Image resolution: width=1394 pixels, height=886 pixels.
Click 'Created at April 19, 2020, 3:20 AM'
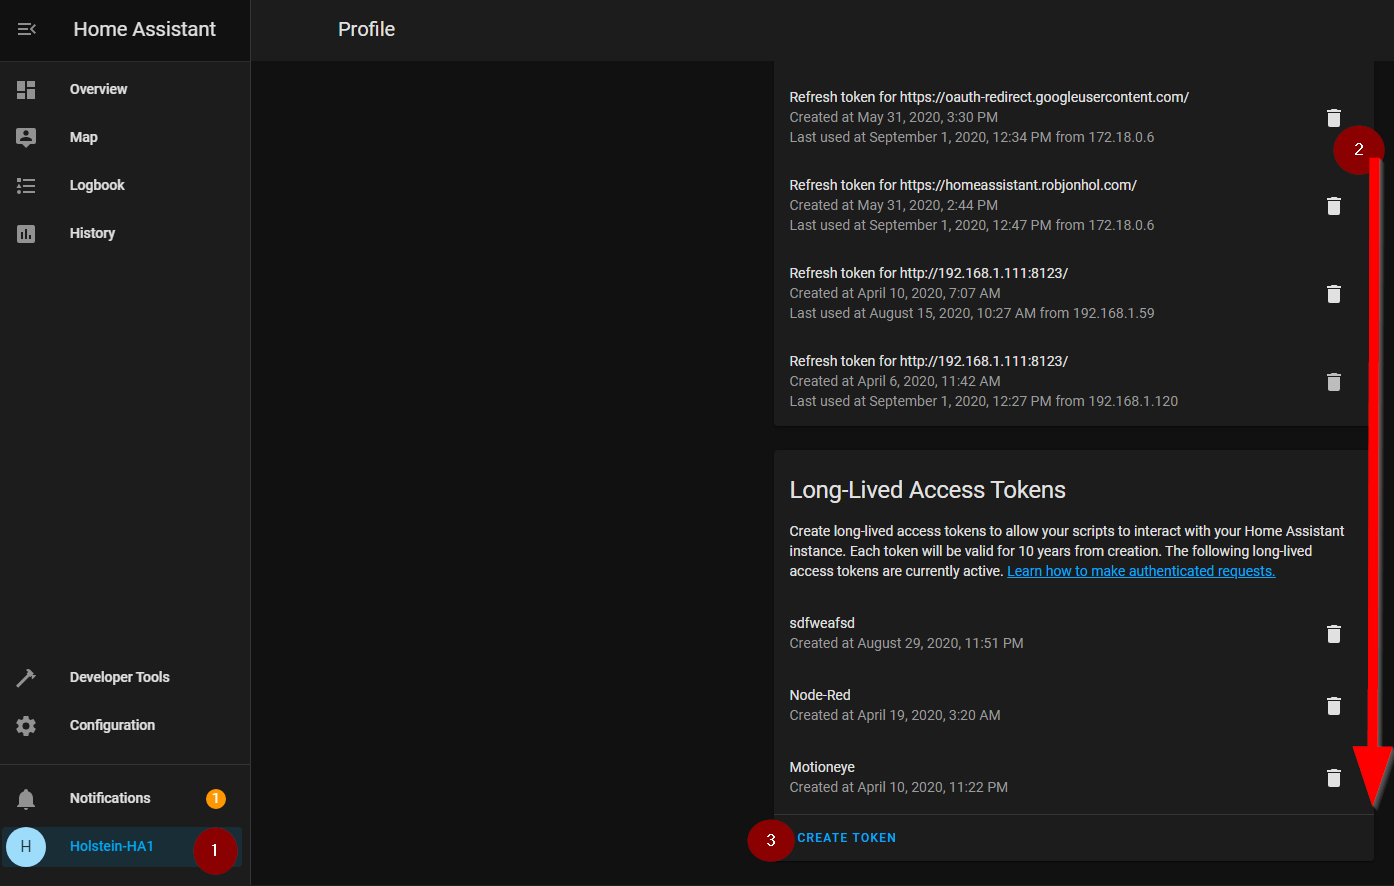pos(895,715)
